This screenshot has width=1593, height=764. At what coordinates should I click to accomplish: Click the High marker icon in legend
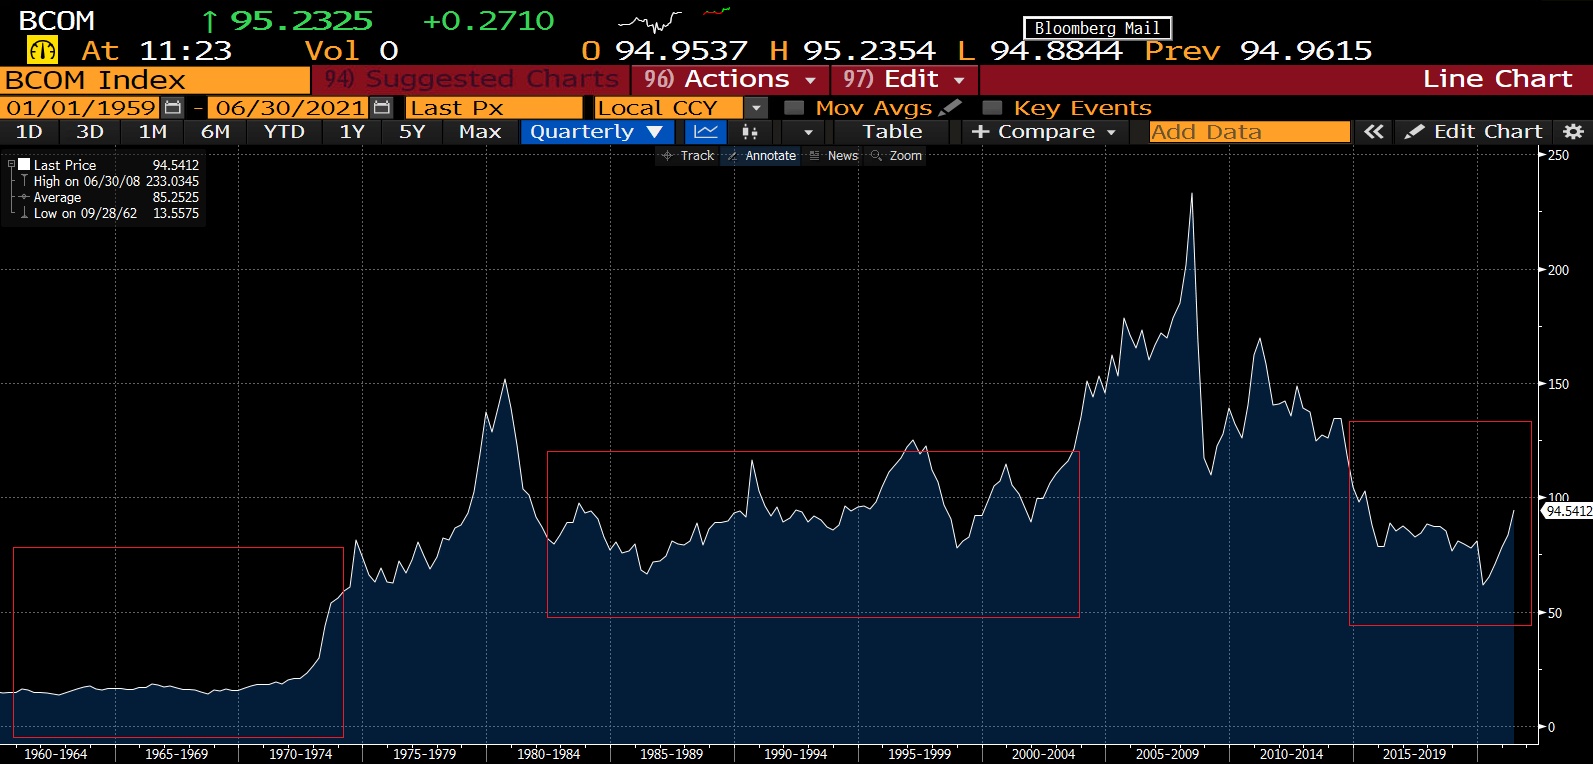[x=24, y=181]
